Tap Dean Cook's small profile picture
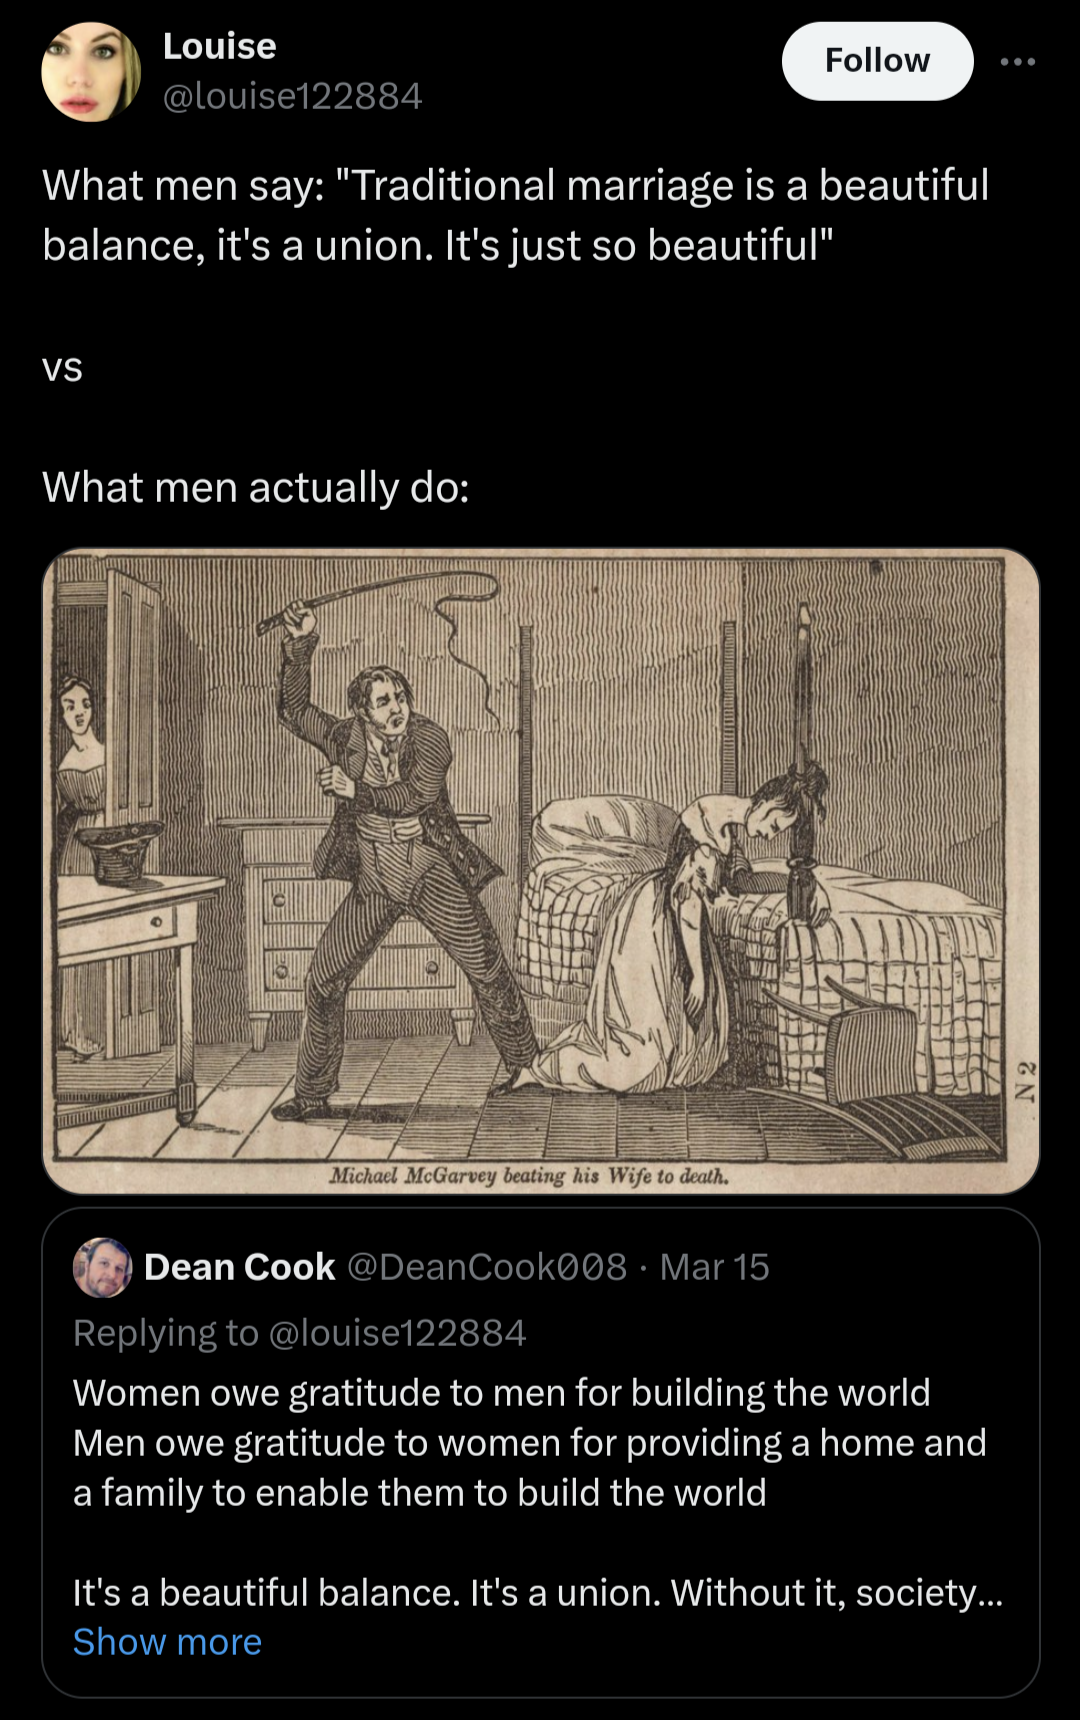The image size is (1080, 1720). tap(103, 1267)
